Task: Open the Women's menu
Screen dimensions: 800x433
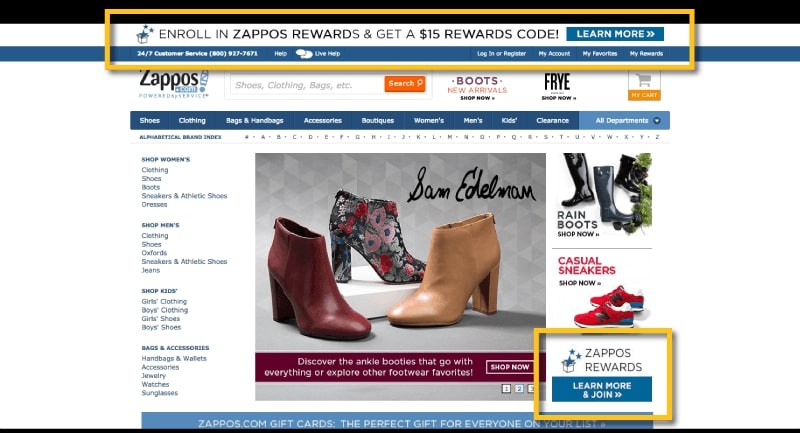Action: click(429, 120)
